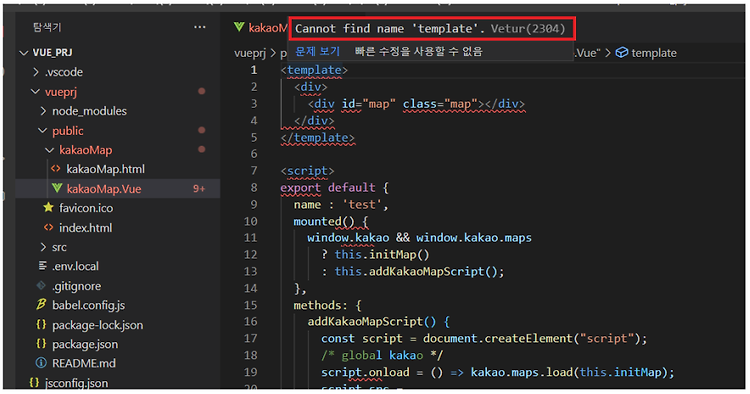Collapse the kakaoMap folder
The width and height of the screenshot is (750, 394).
(50, 150)
